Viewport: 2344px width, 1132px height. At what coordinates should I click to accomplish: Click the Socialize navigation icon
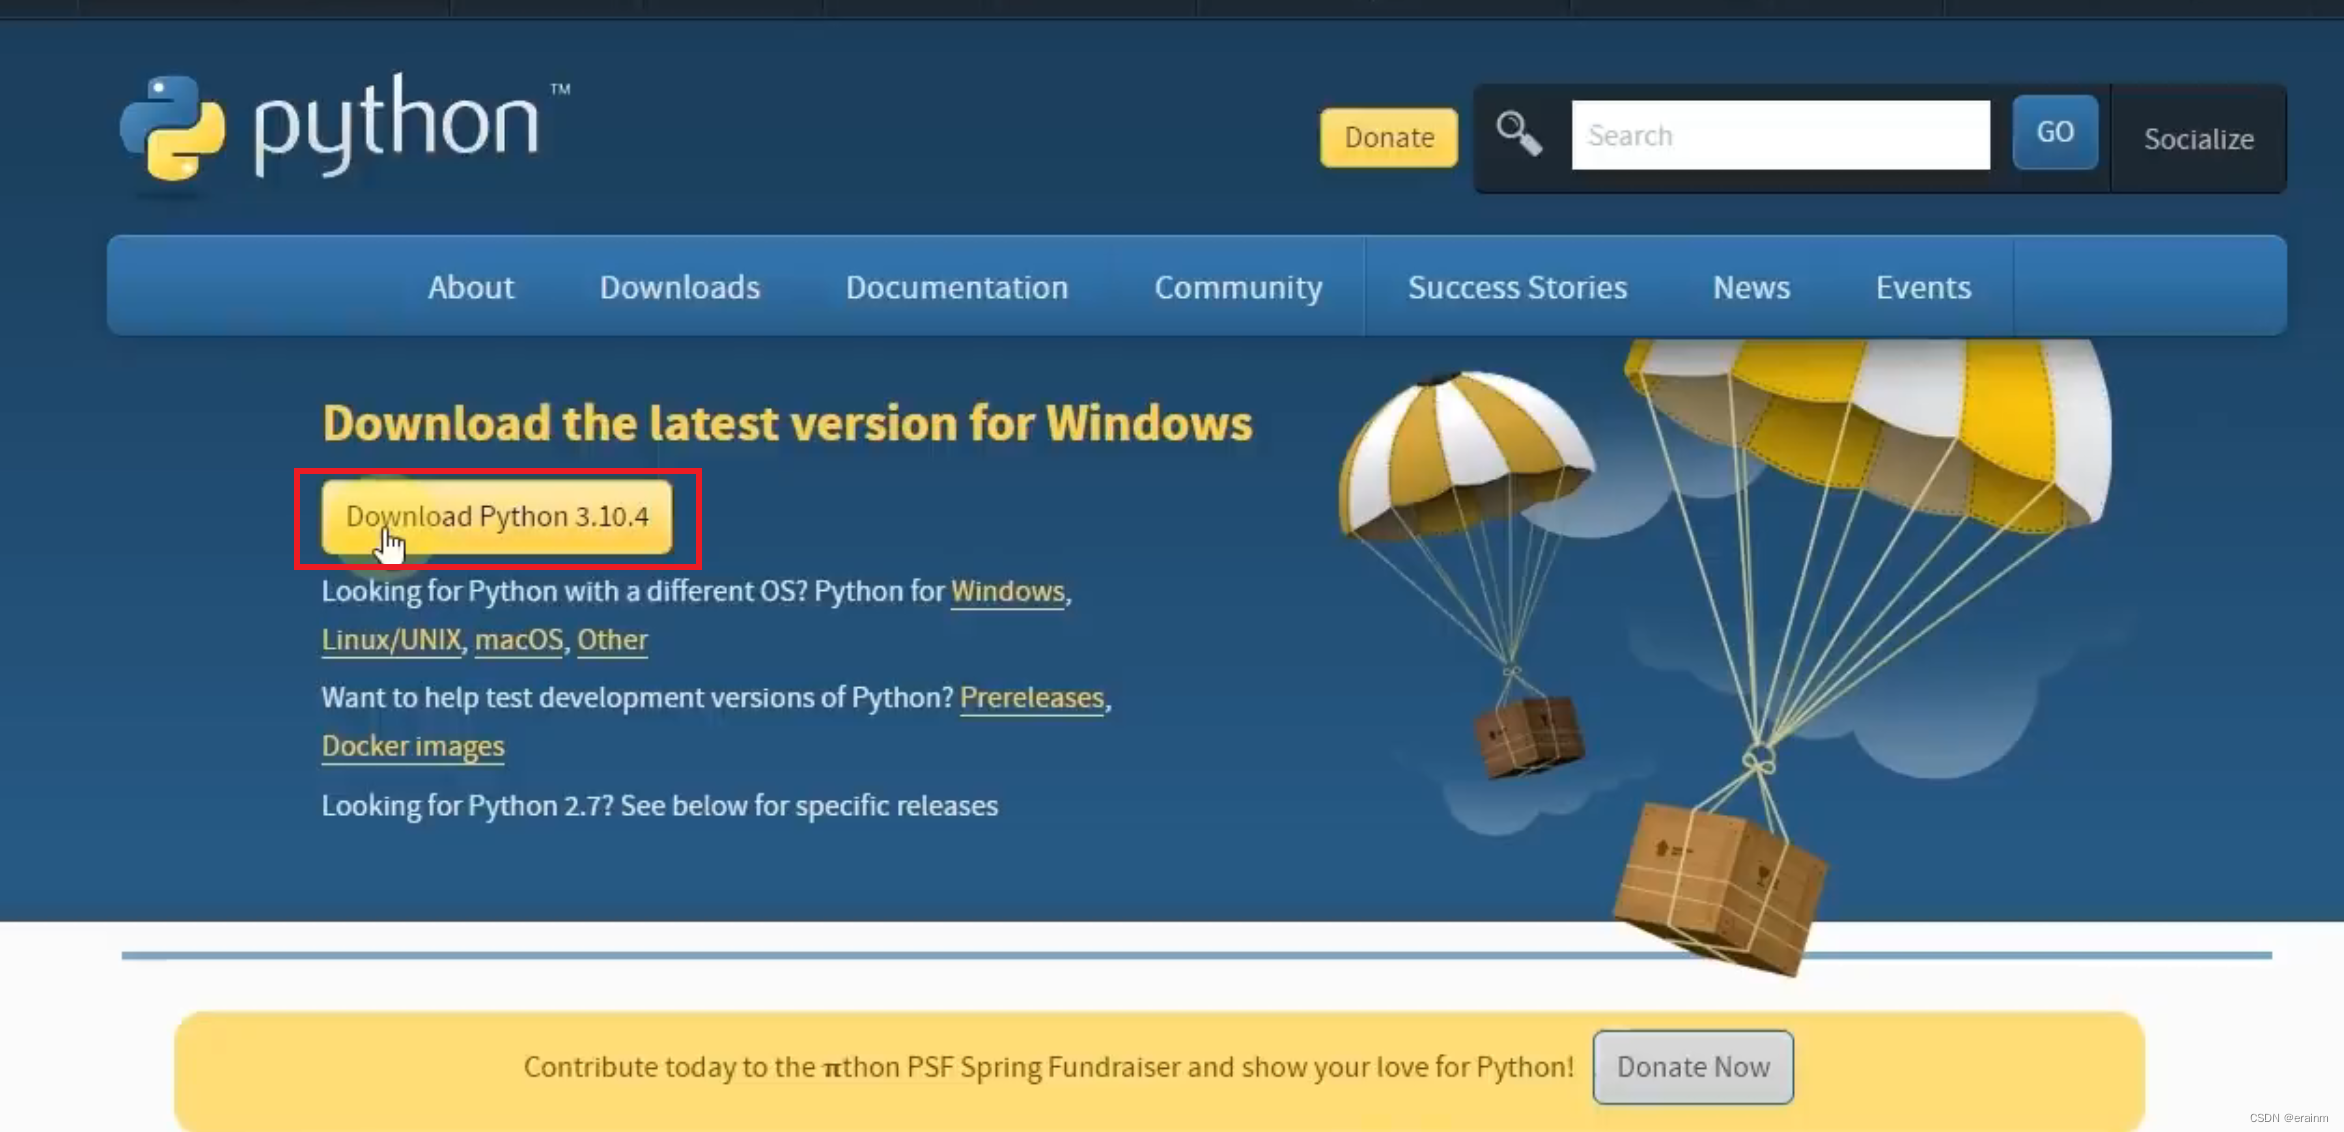tap(2198, 138)
